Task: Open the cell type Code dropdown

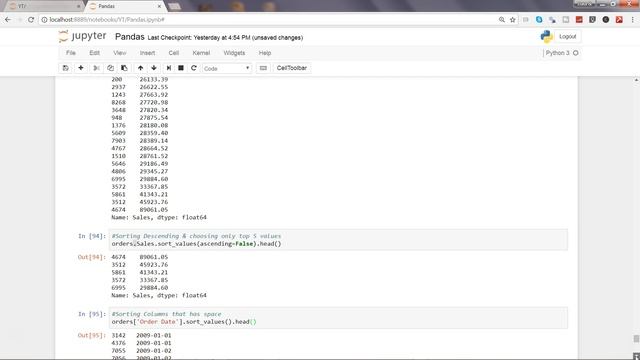Action: point(227,69)
